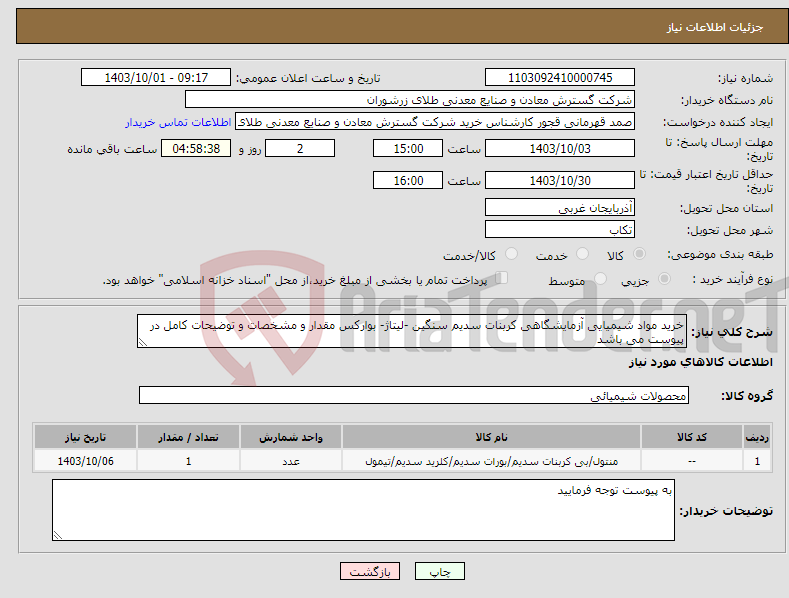Click the resize handle of buyer notes box

tap(57, 536)
